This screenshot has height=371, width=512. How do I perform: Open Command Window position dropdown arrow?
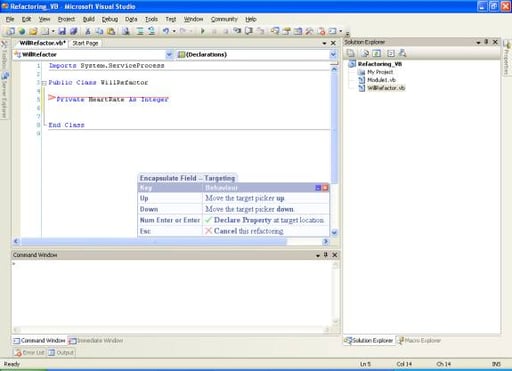coord(318,255)
